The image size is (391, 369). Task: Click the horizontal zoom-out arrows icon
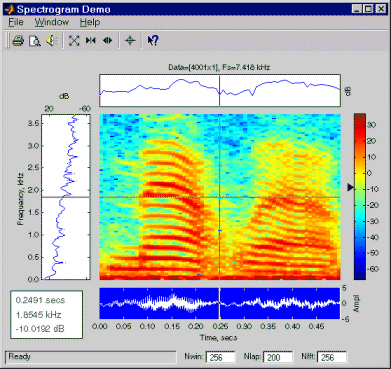(x=107, y=41)
